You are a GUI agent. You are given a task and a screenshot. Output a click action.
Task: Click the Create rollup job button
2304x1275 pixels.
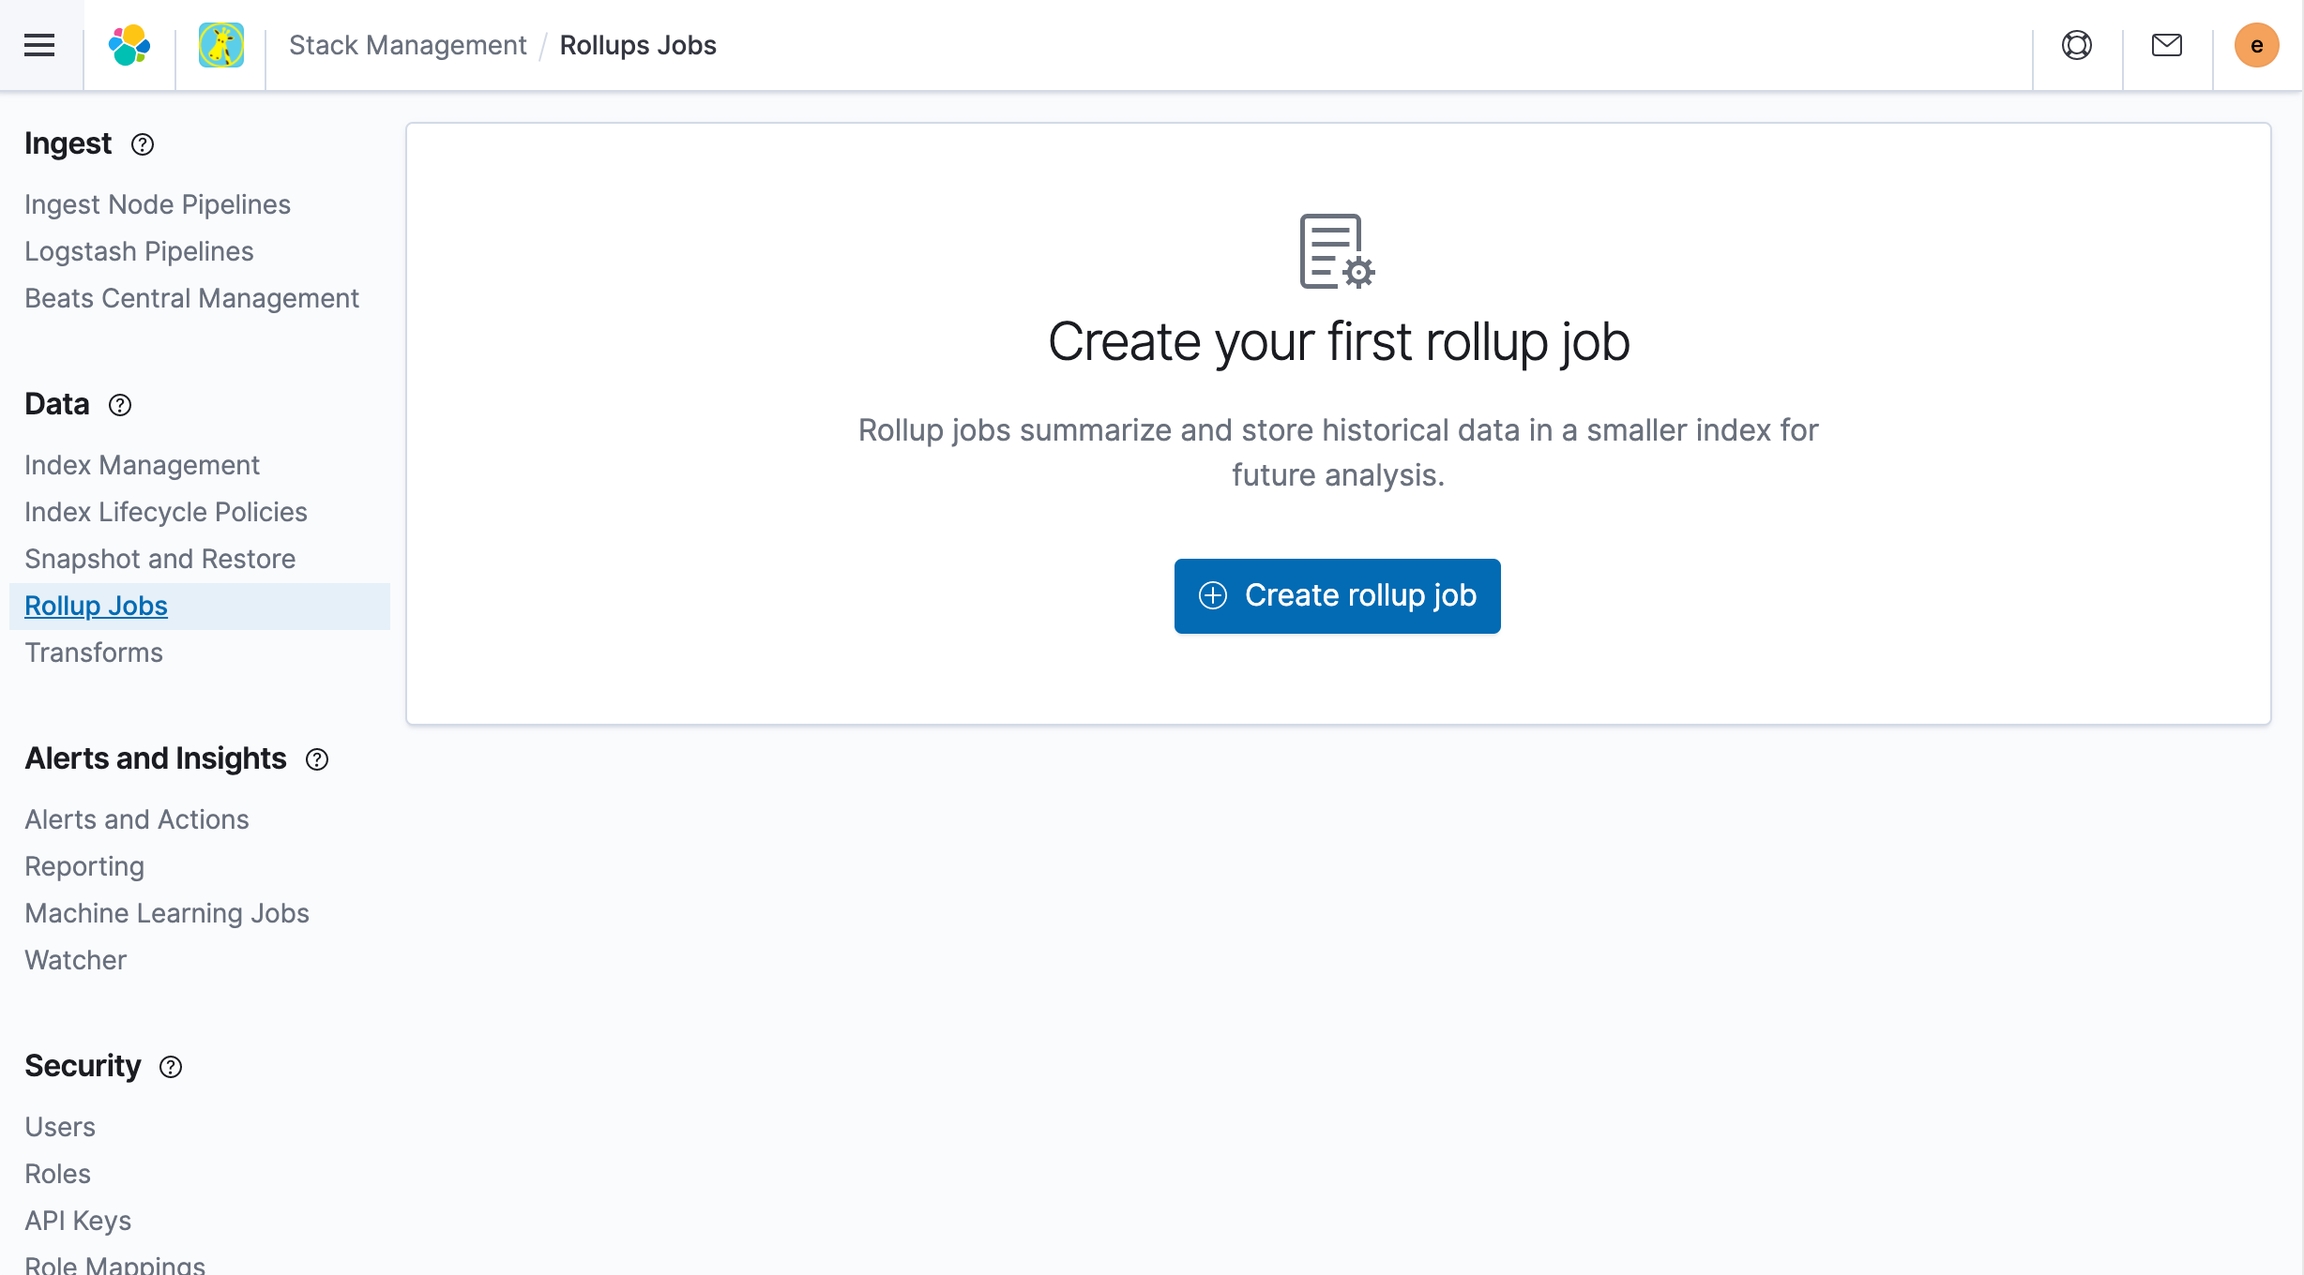1337,596
